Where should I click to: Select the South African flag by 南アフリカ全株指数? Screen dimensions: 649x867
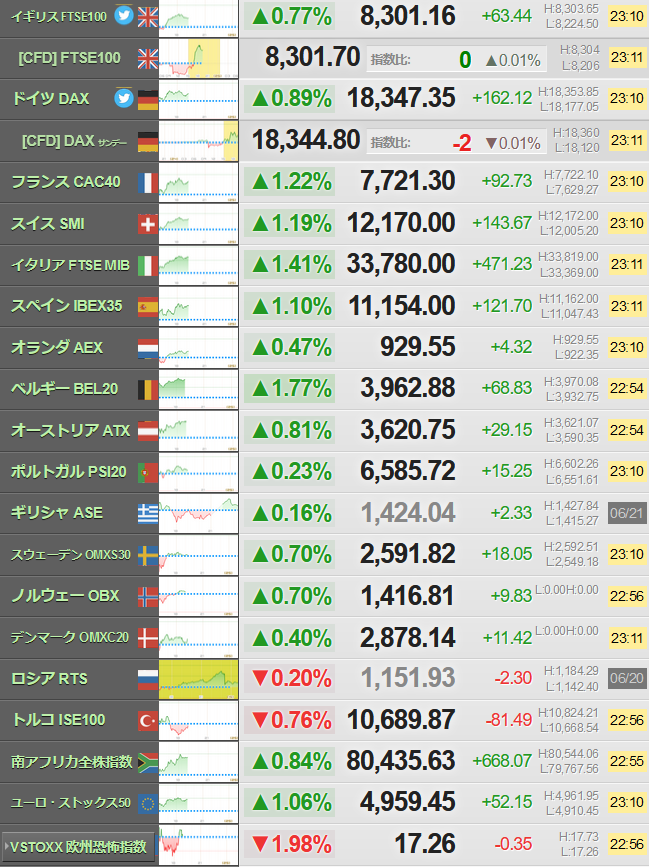tap(148, 762)
